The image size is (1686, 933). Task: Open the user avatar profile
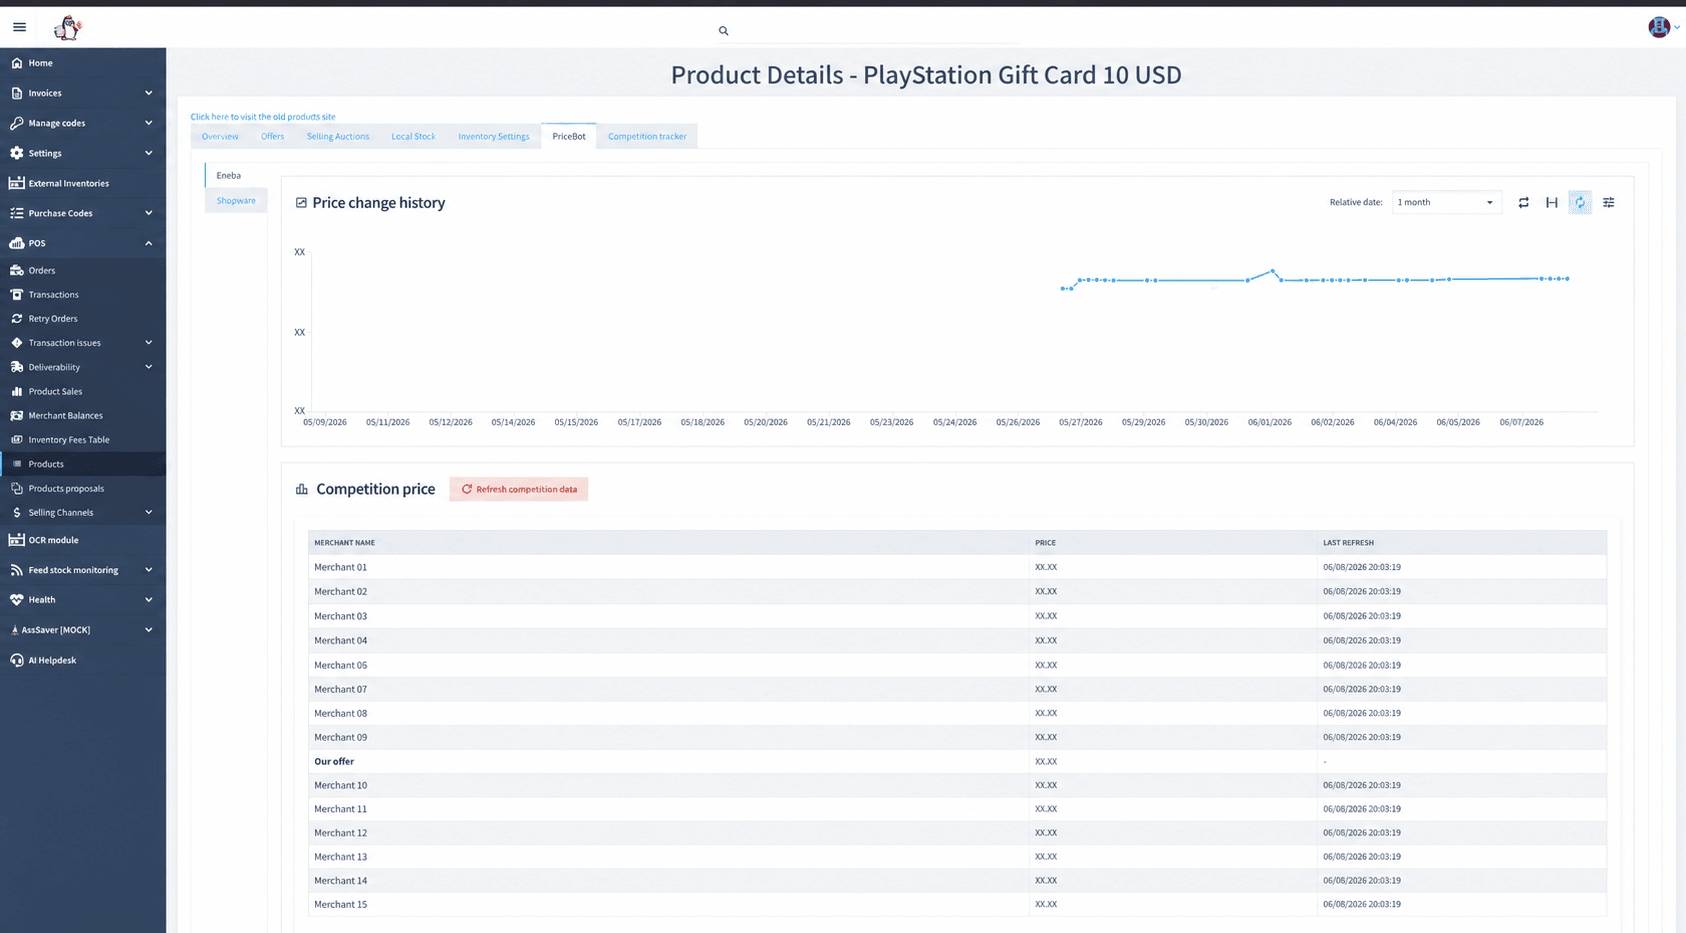pyautogui.click(x=1659, y=27)
